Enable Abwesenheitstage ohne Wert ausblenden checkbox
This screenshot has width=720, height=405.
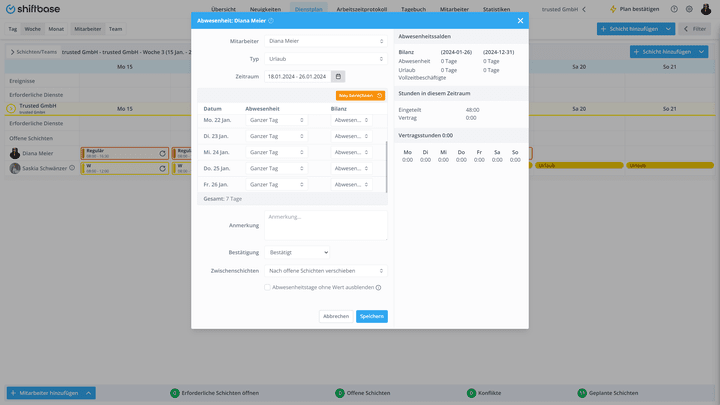coord(267,287)
